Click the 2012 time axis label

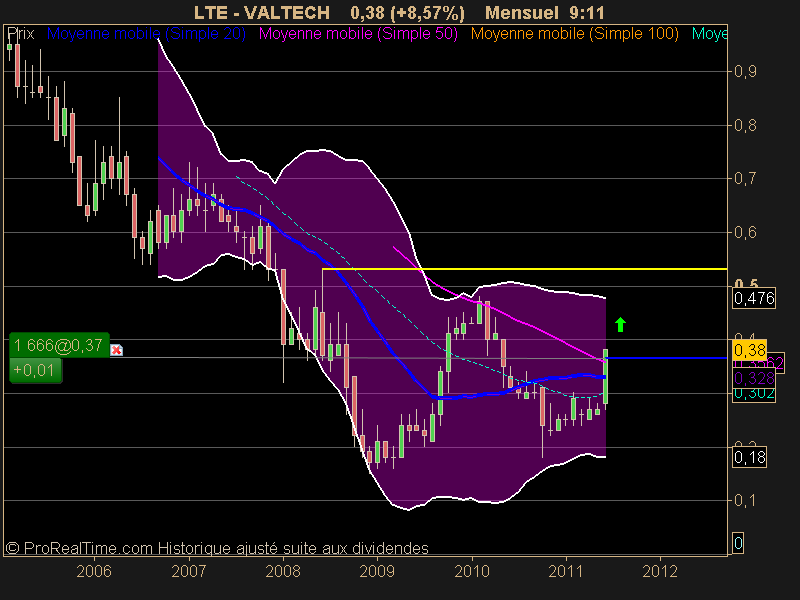pyautogui.click(x=660, y=571)
